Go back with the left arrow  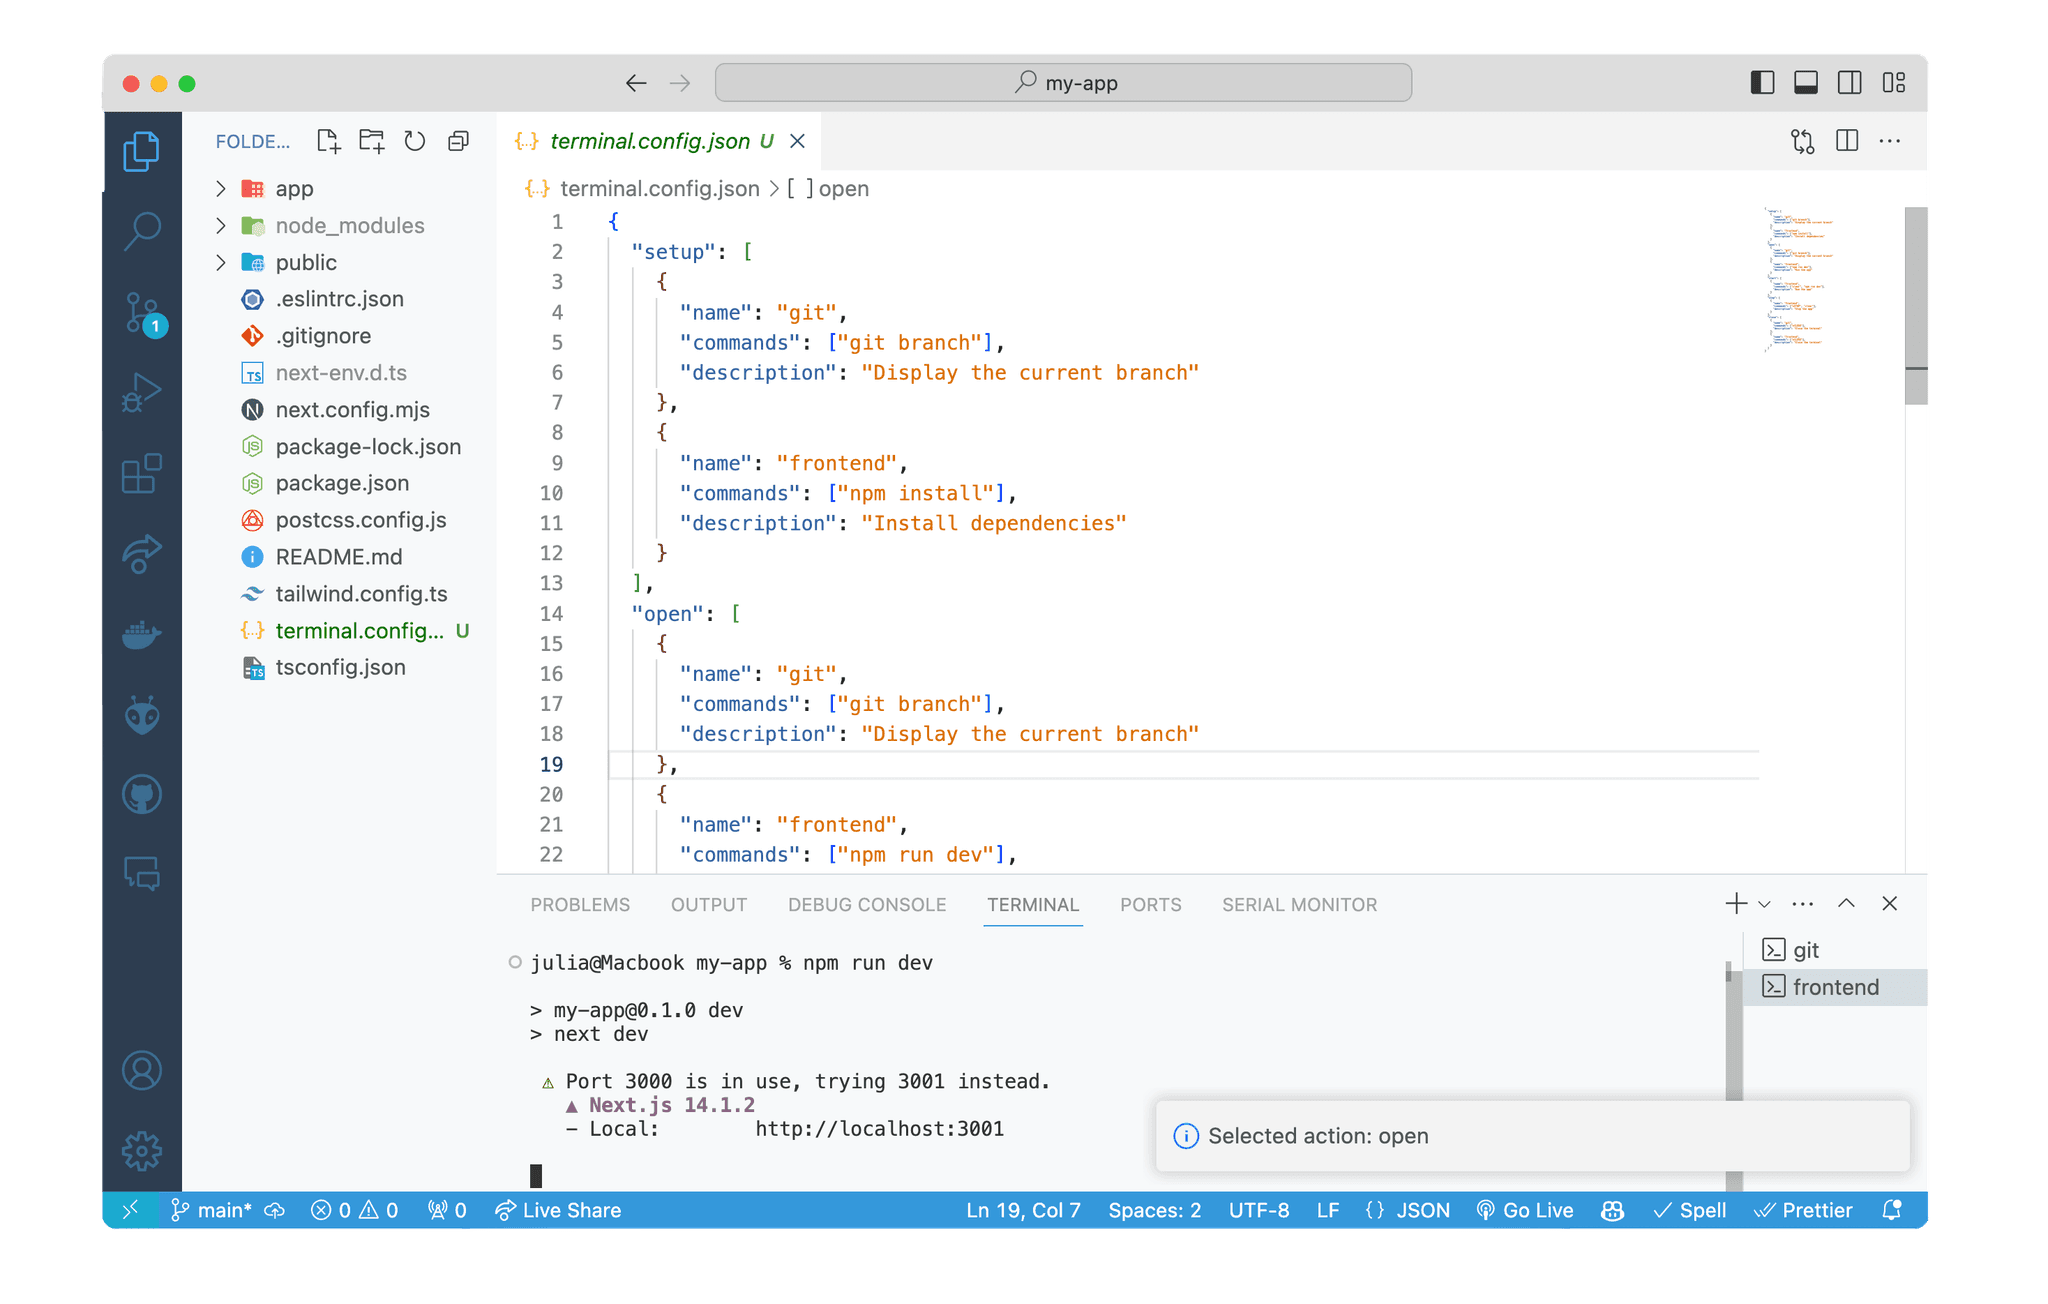point(636,83)
